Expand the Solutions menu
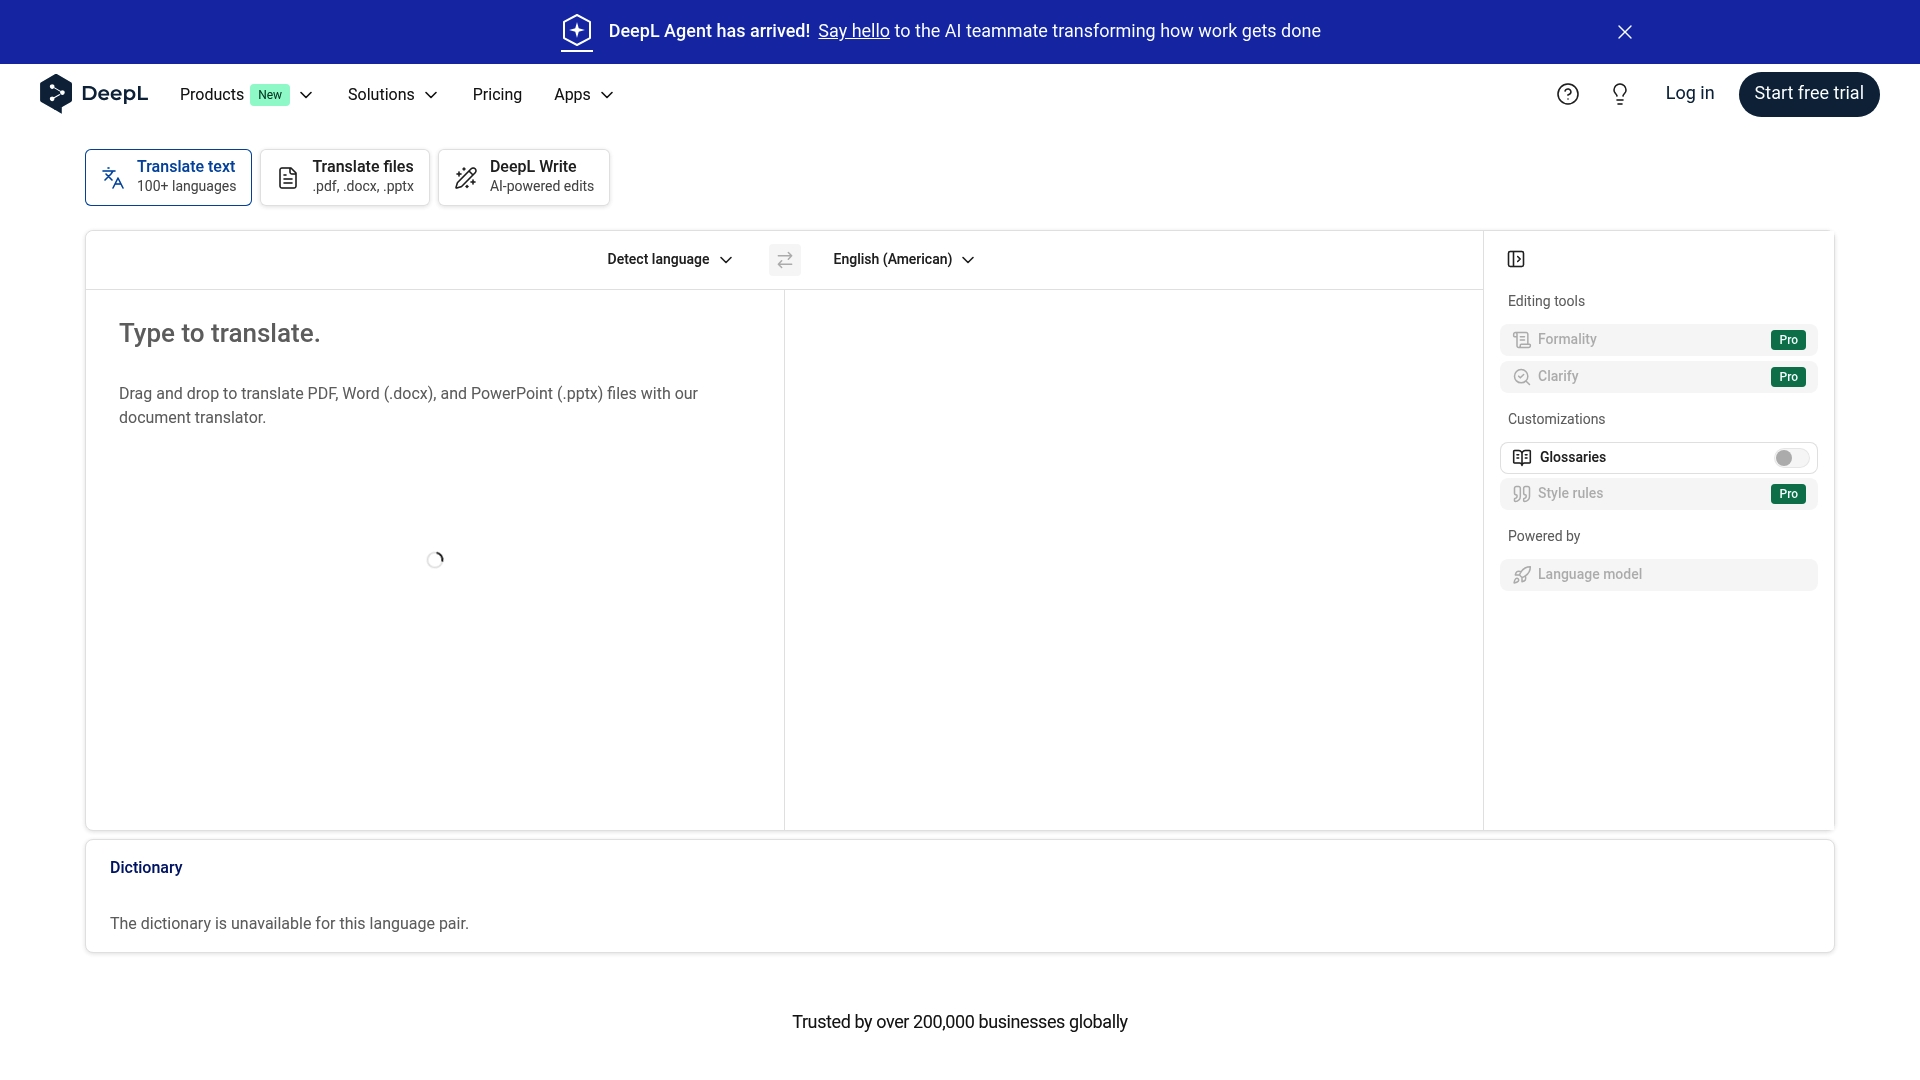Image resolution: width=1920 pixels, height=1080 pixels. pyautogui.click(x=391, y=94)
